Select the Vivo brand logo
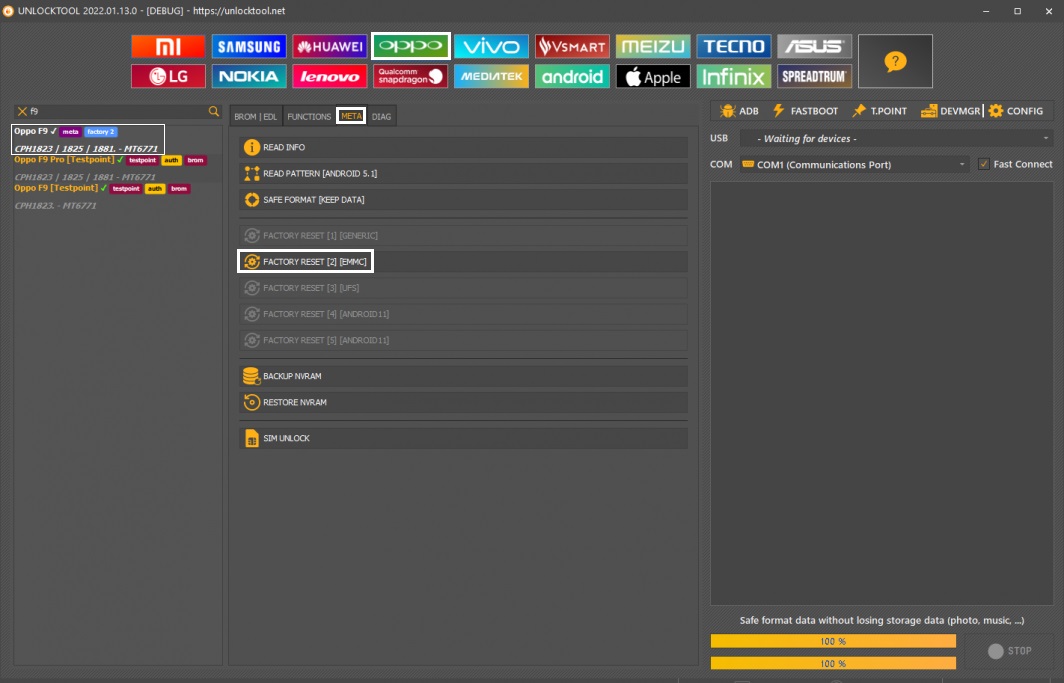Screen dimensions: 1064x683 pyautogui.click(x=491, y=46)
